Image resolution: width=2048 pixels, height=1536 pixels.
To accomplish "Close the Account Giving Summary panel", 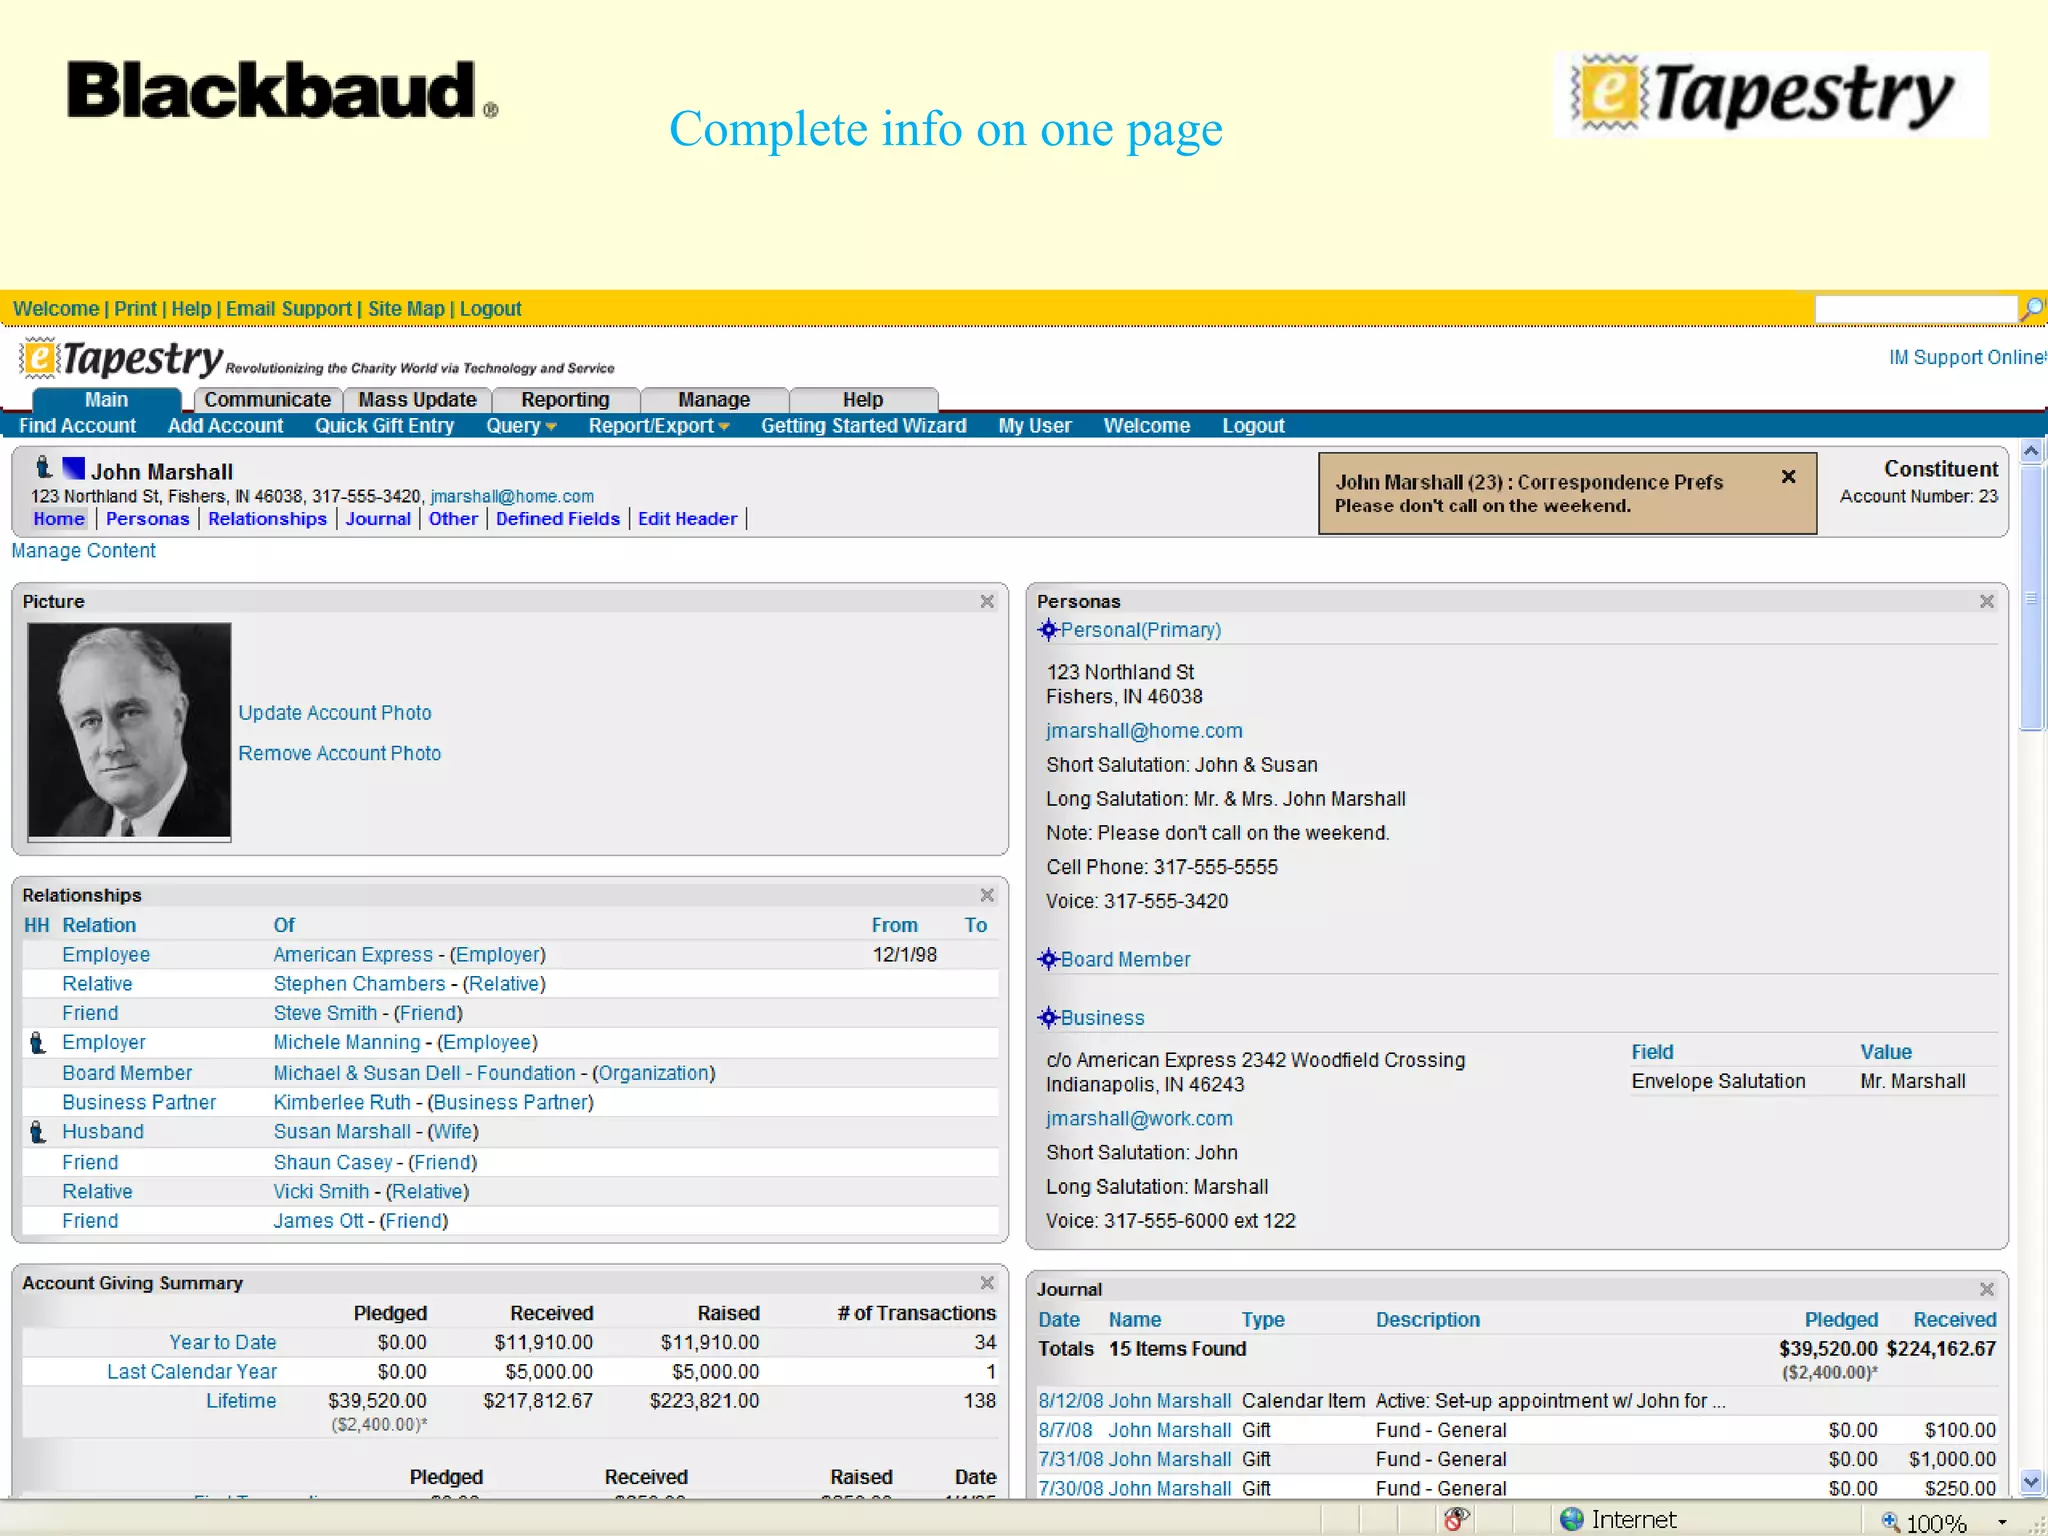I will [x=987, y=1283].
